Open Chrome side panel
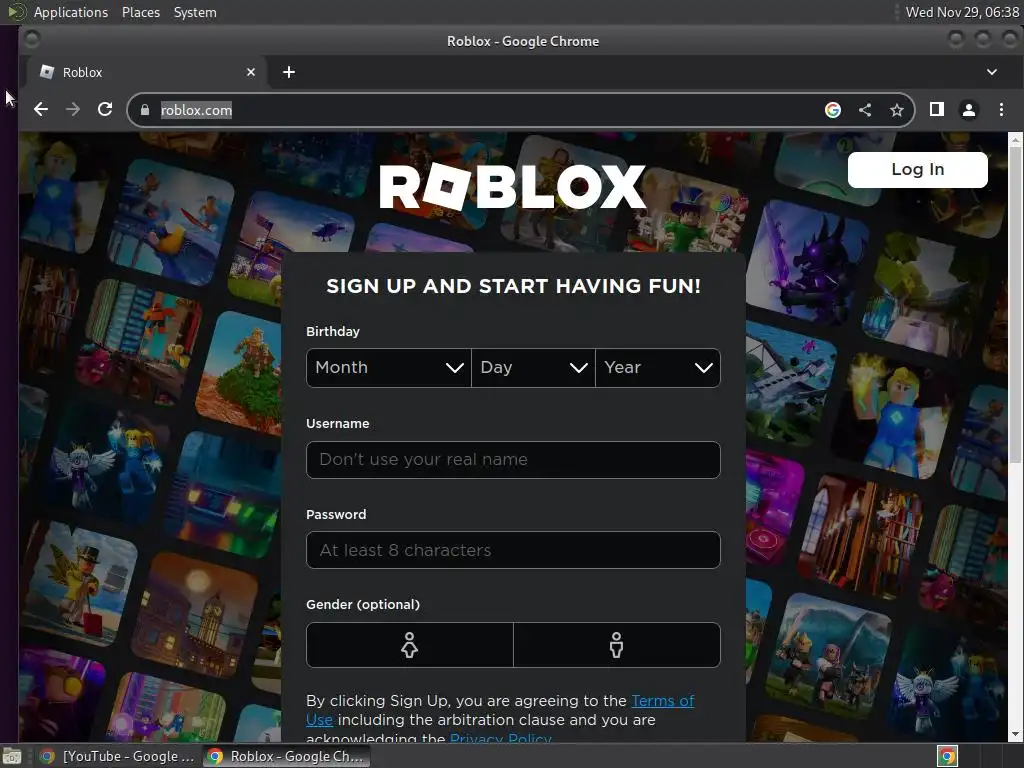The image size is (1024, 768). (x=936, y=110)
